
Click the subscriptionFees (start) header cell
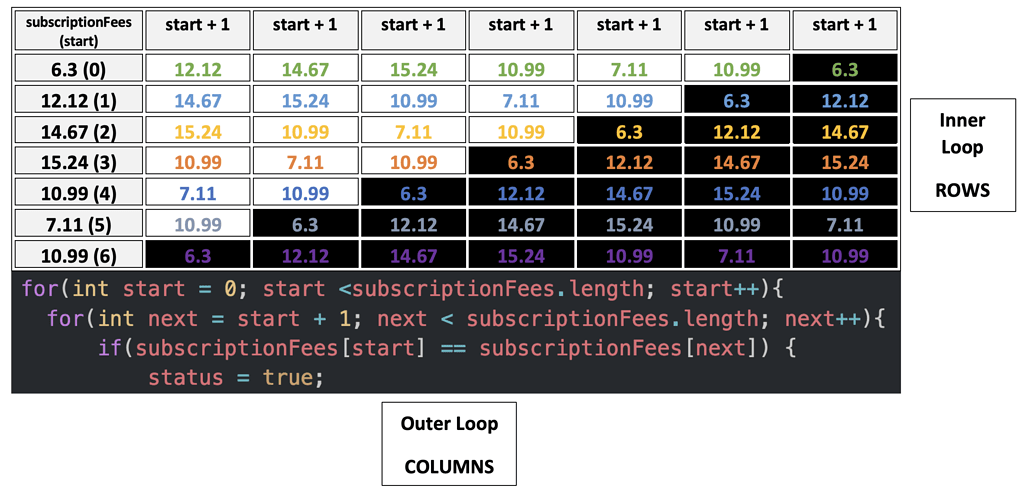(x=78, y=30)
